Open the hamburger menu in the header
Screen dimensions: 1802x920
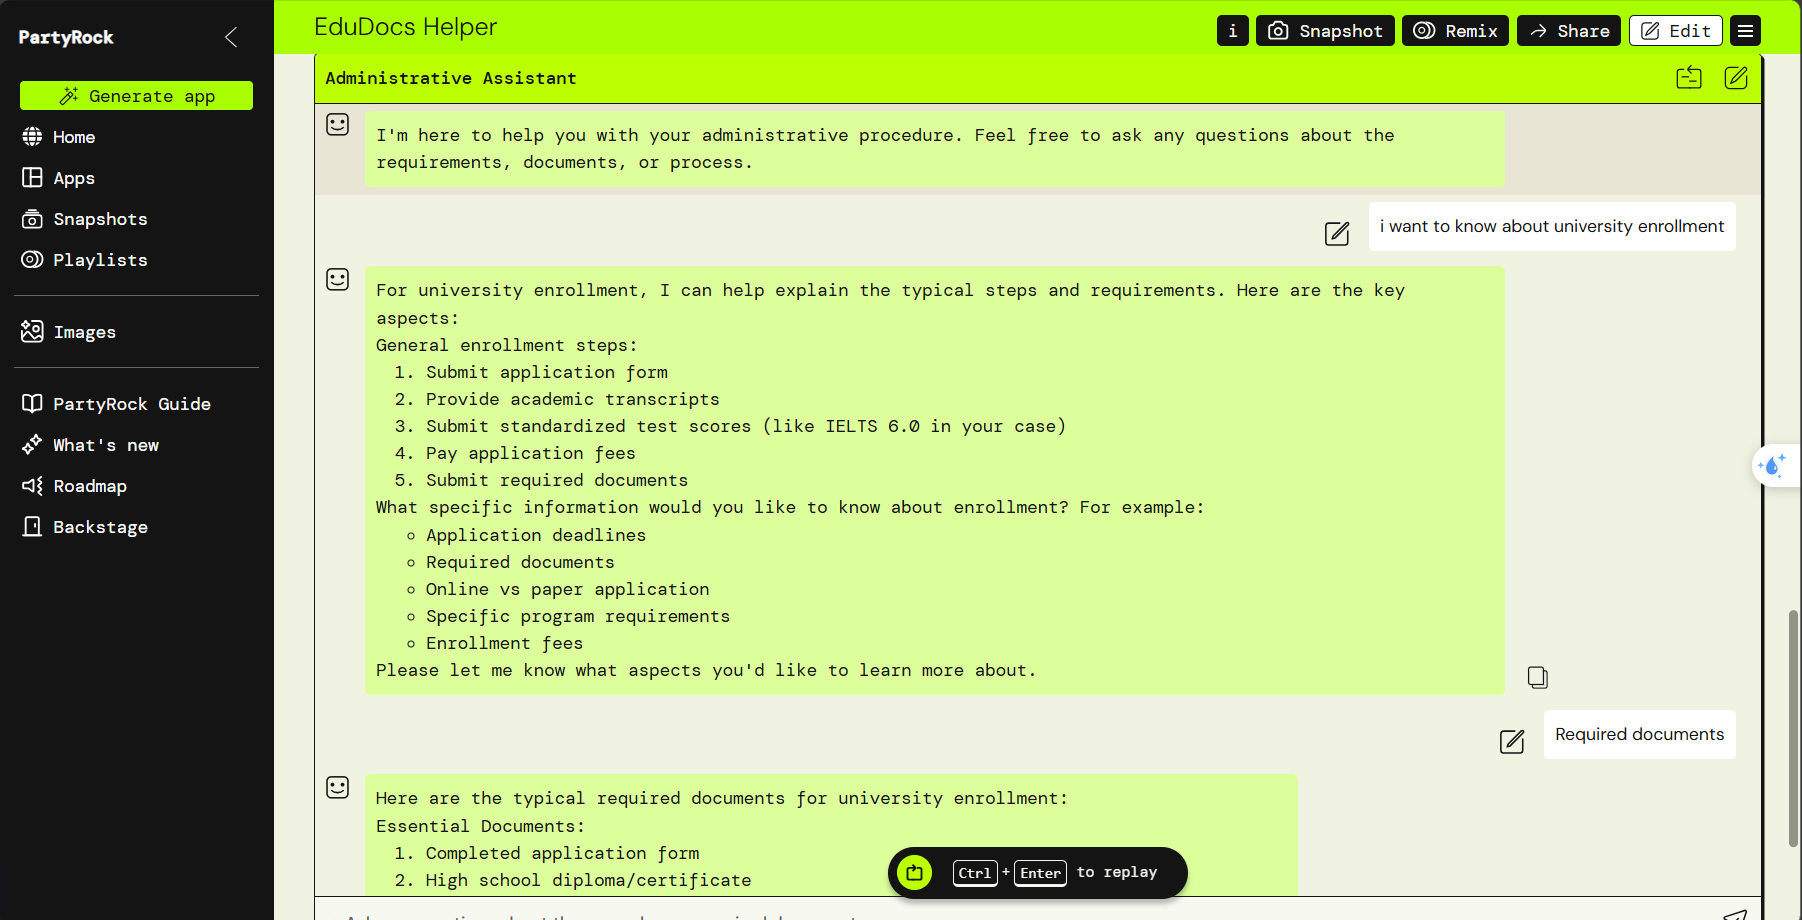1745,31
